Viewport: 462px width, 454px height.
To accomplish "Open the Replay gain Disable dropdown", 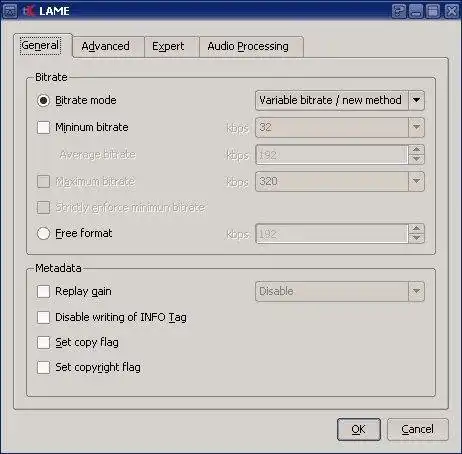I will click(340, 291).
